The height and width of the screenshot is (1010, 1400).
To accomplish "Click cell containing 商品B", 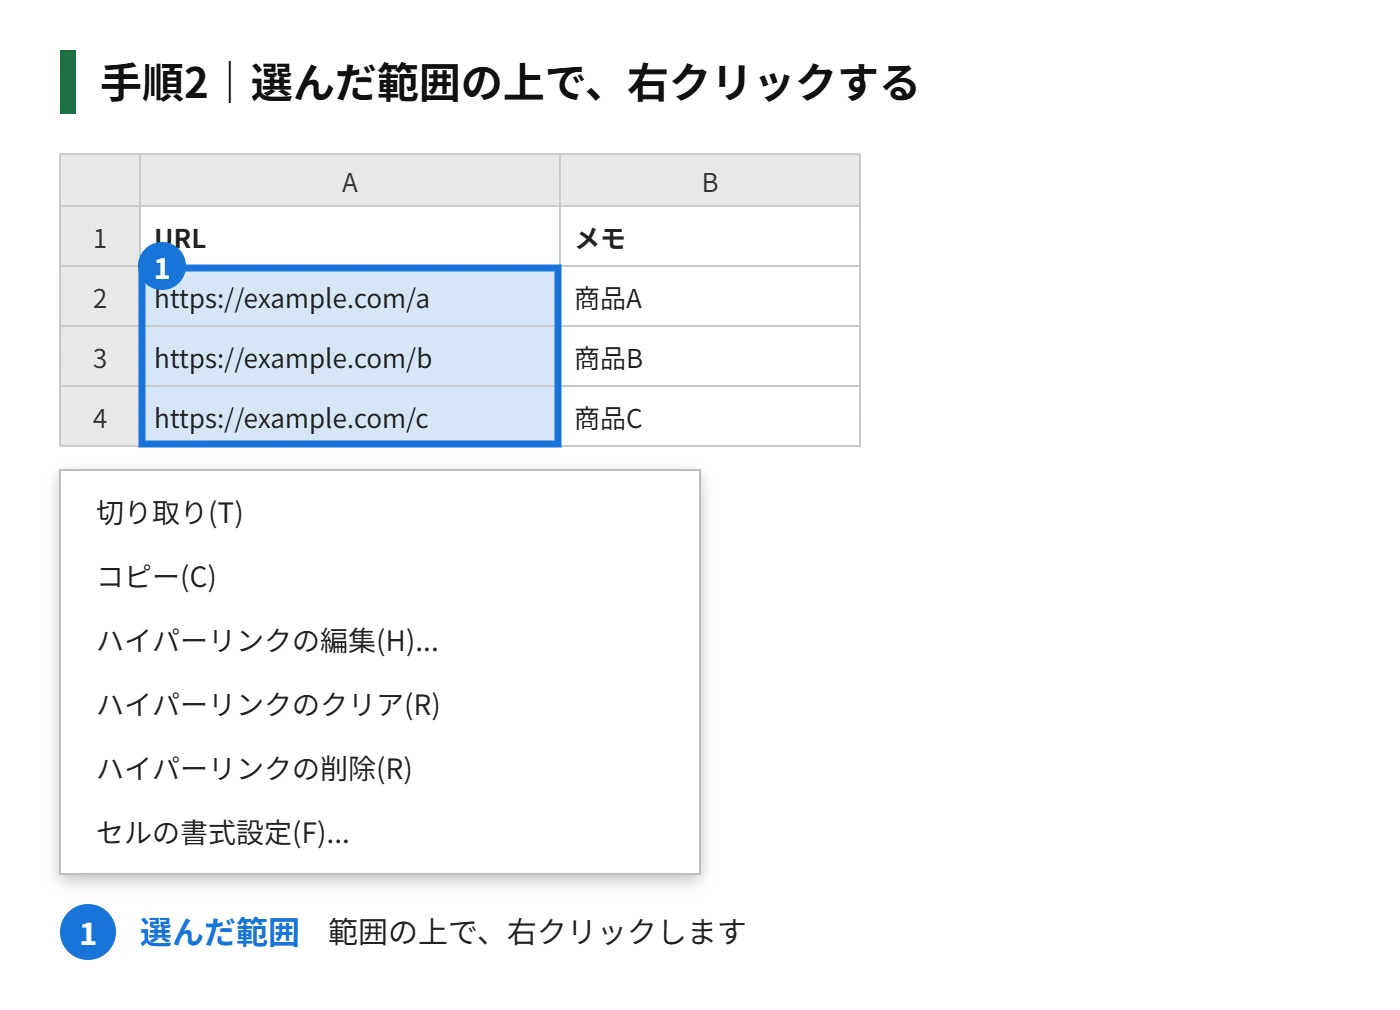I will pyautogui.click(x=710, y=357).
